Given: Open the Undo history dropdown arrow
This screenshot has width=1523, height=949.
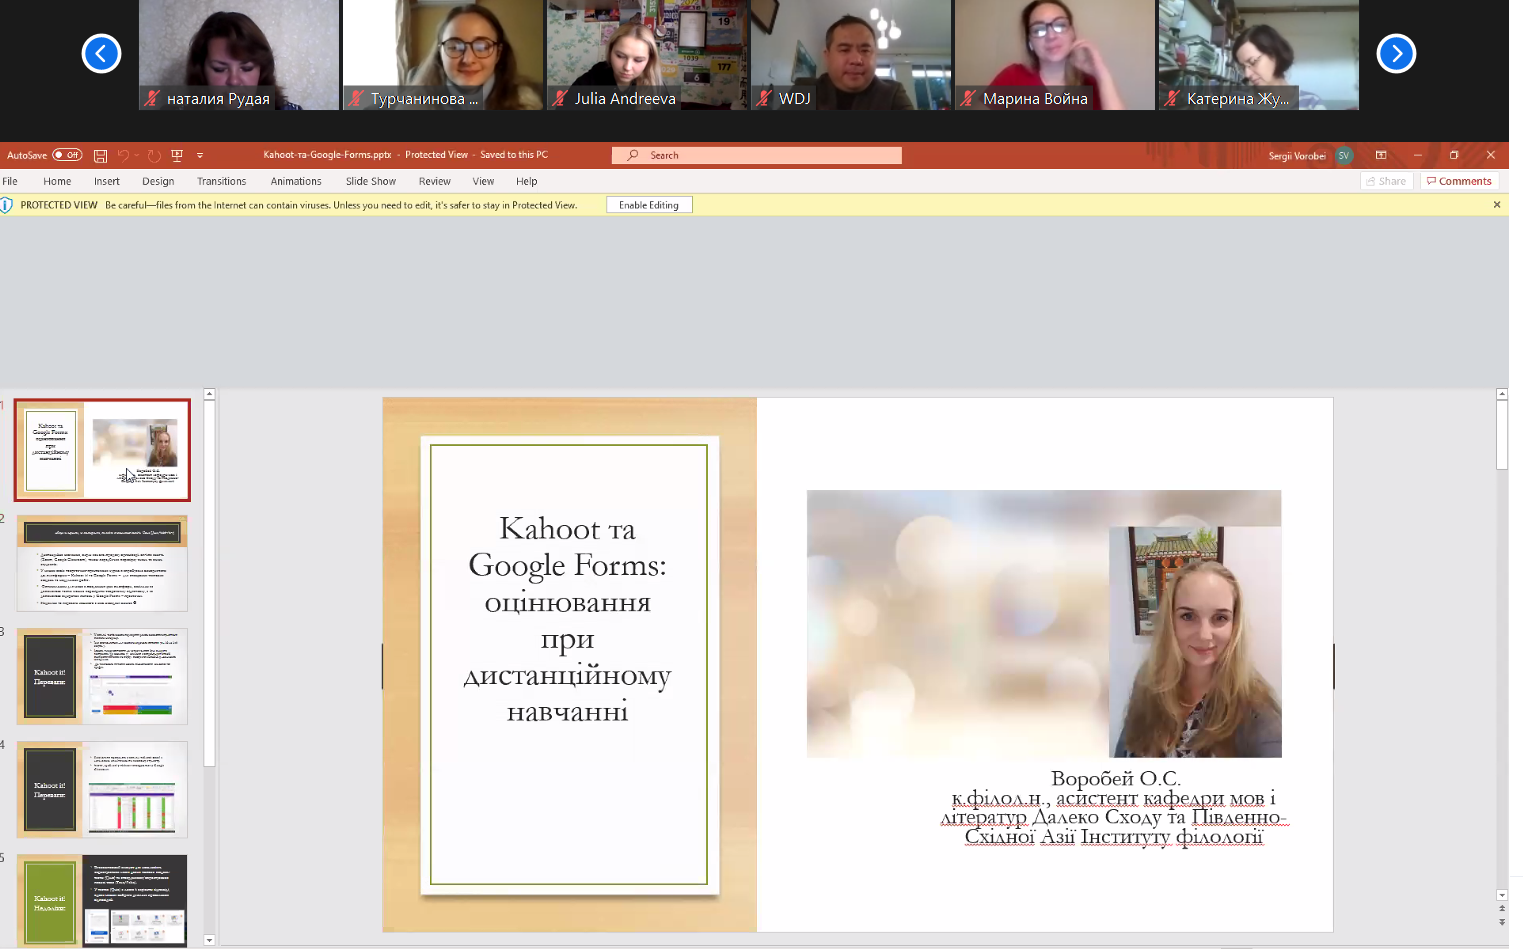Looking at the screenshot, I should [x=137, y=155].
